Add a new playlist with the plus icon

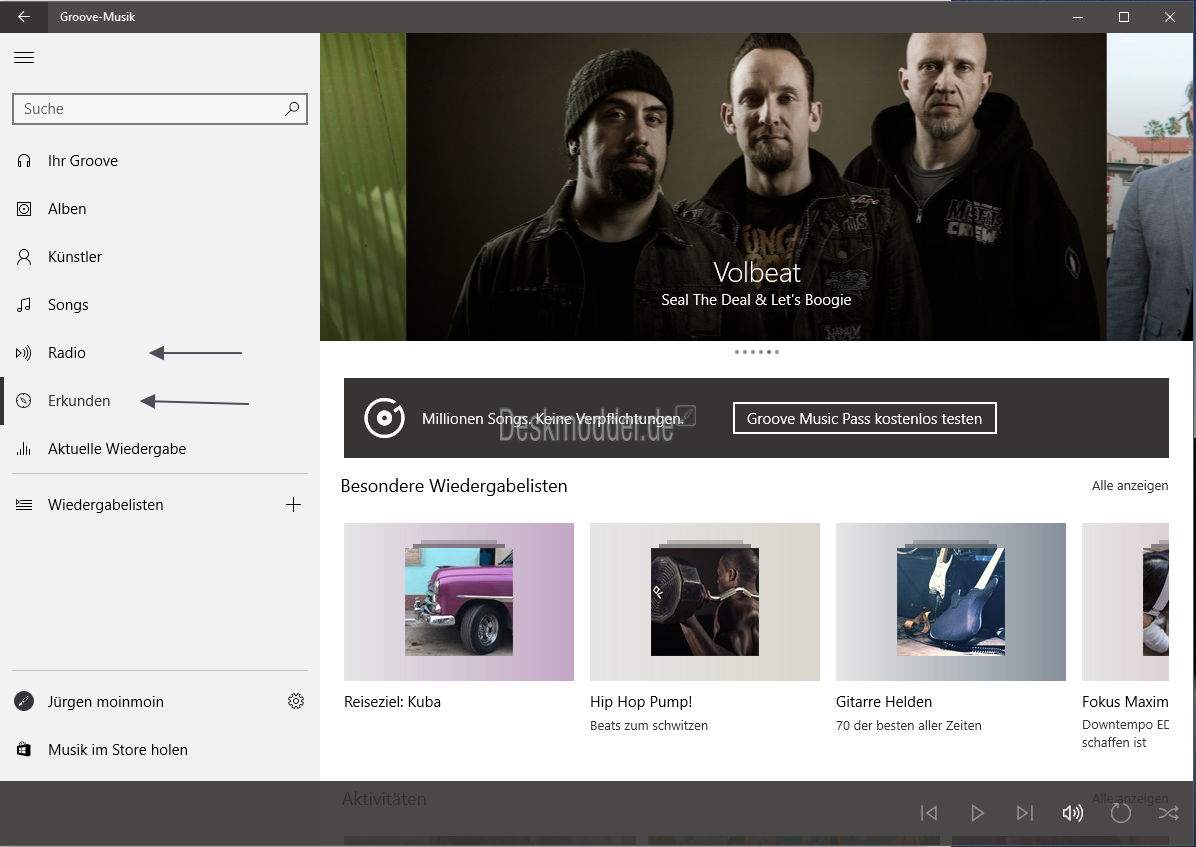pos(293,504)
